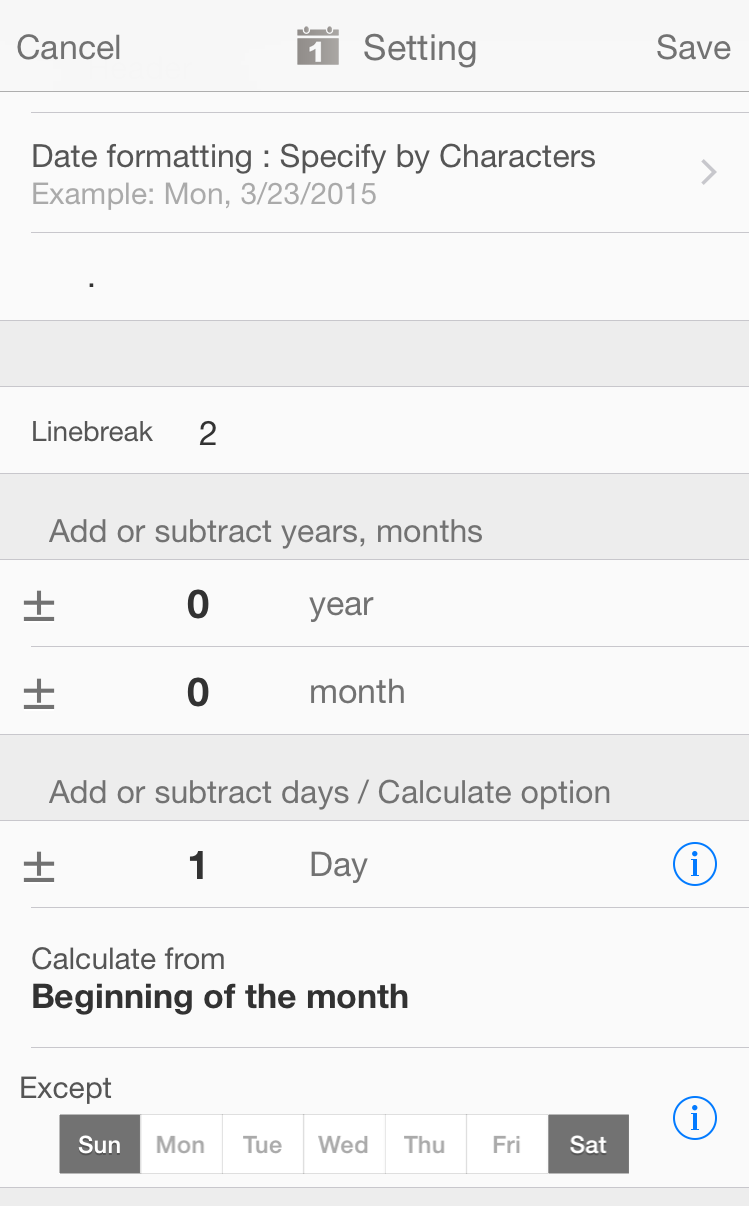Show info about the Except weekdays option

(695, 1118)
